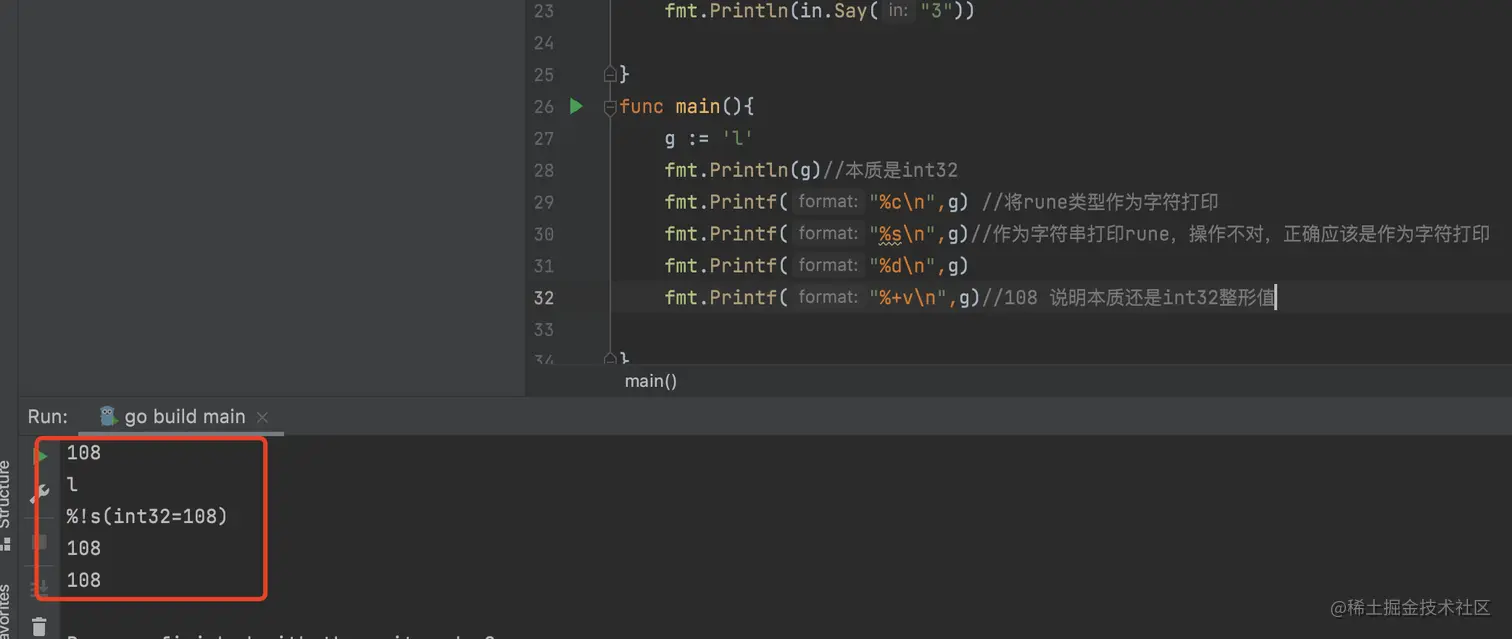Rerun 'go build main' in Run panel

click(x=41, y=455)
